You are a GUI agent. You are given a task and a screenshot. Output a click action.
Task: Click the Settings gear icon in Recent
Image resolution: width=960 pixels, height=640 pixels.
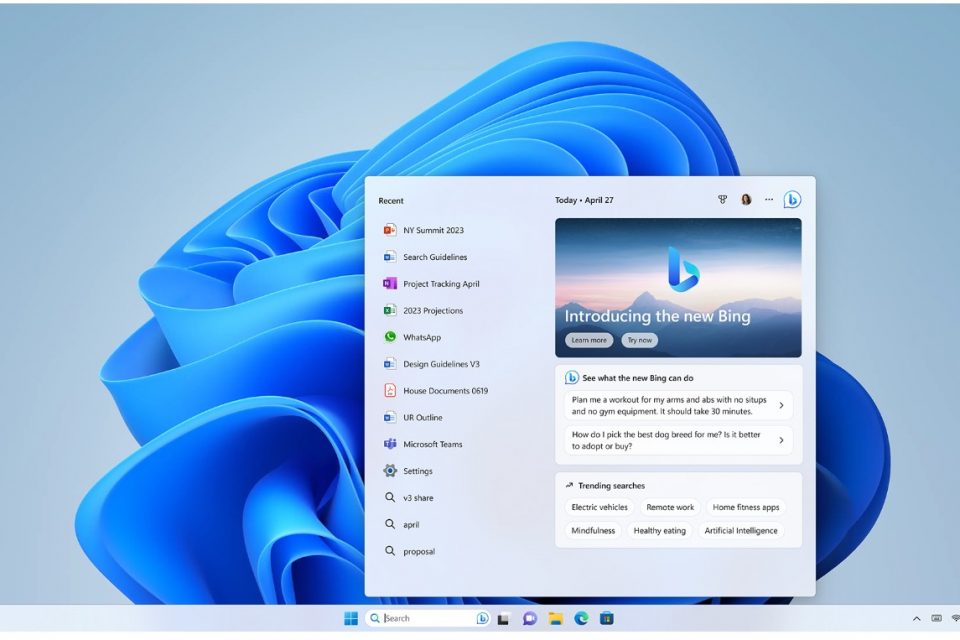[x=390, y=471]
